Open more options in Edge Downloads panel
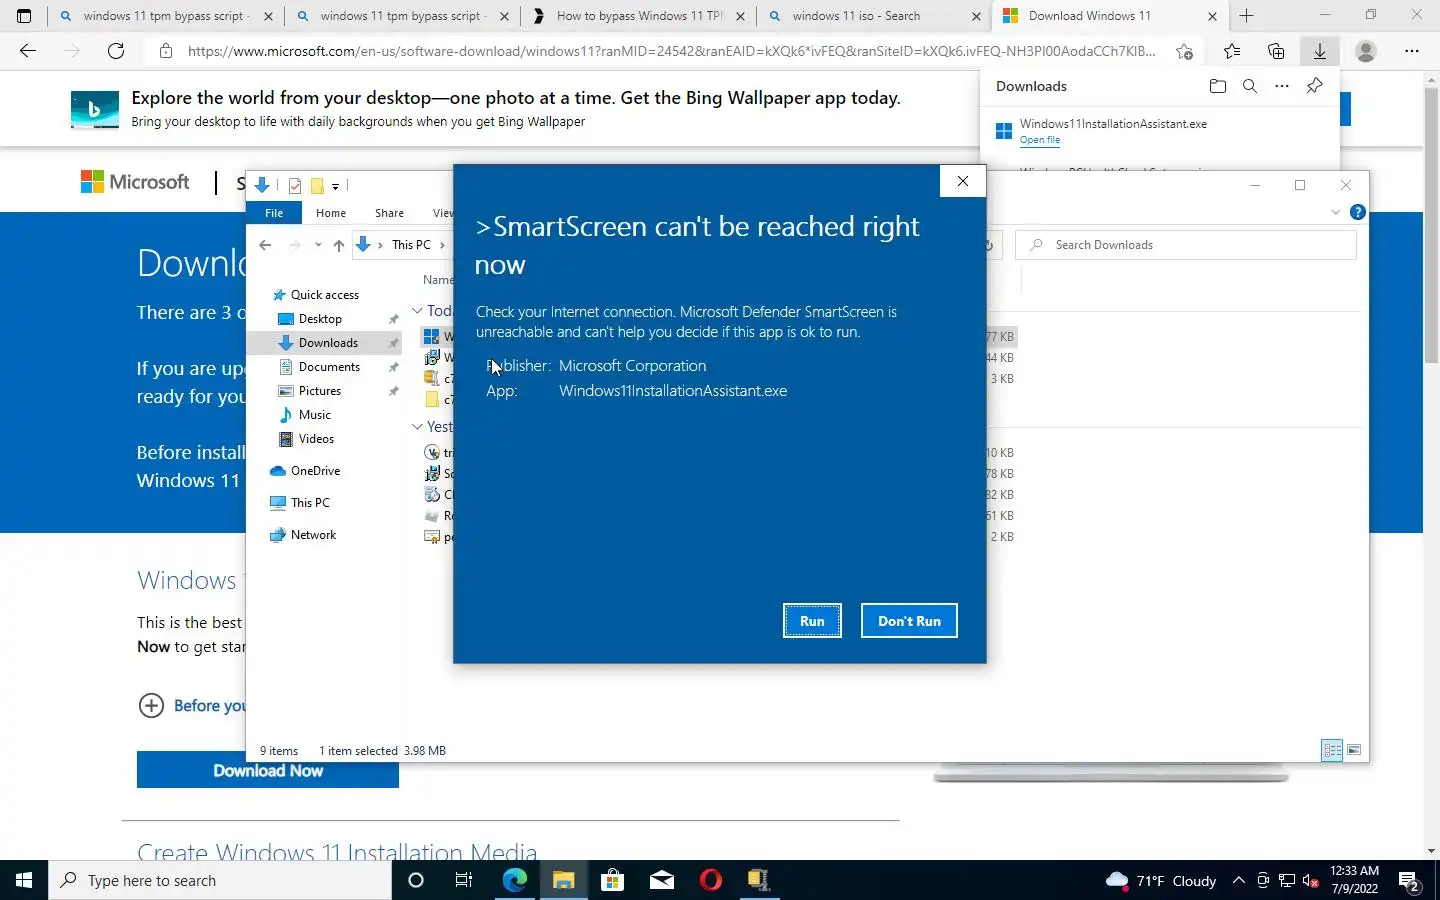 (1282, 86)
